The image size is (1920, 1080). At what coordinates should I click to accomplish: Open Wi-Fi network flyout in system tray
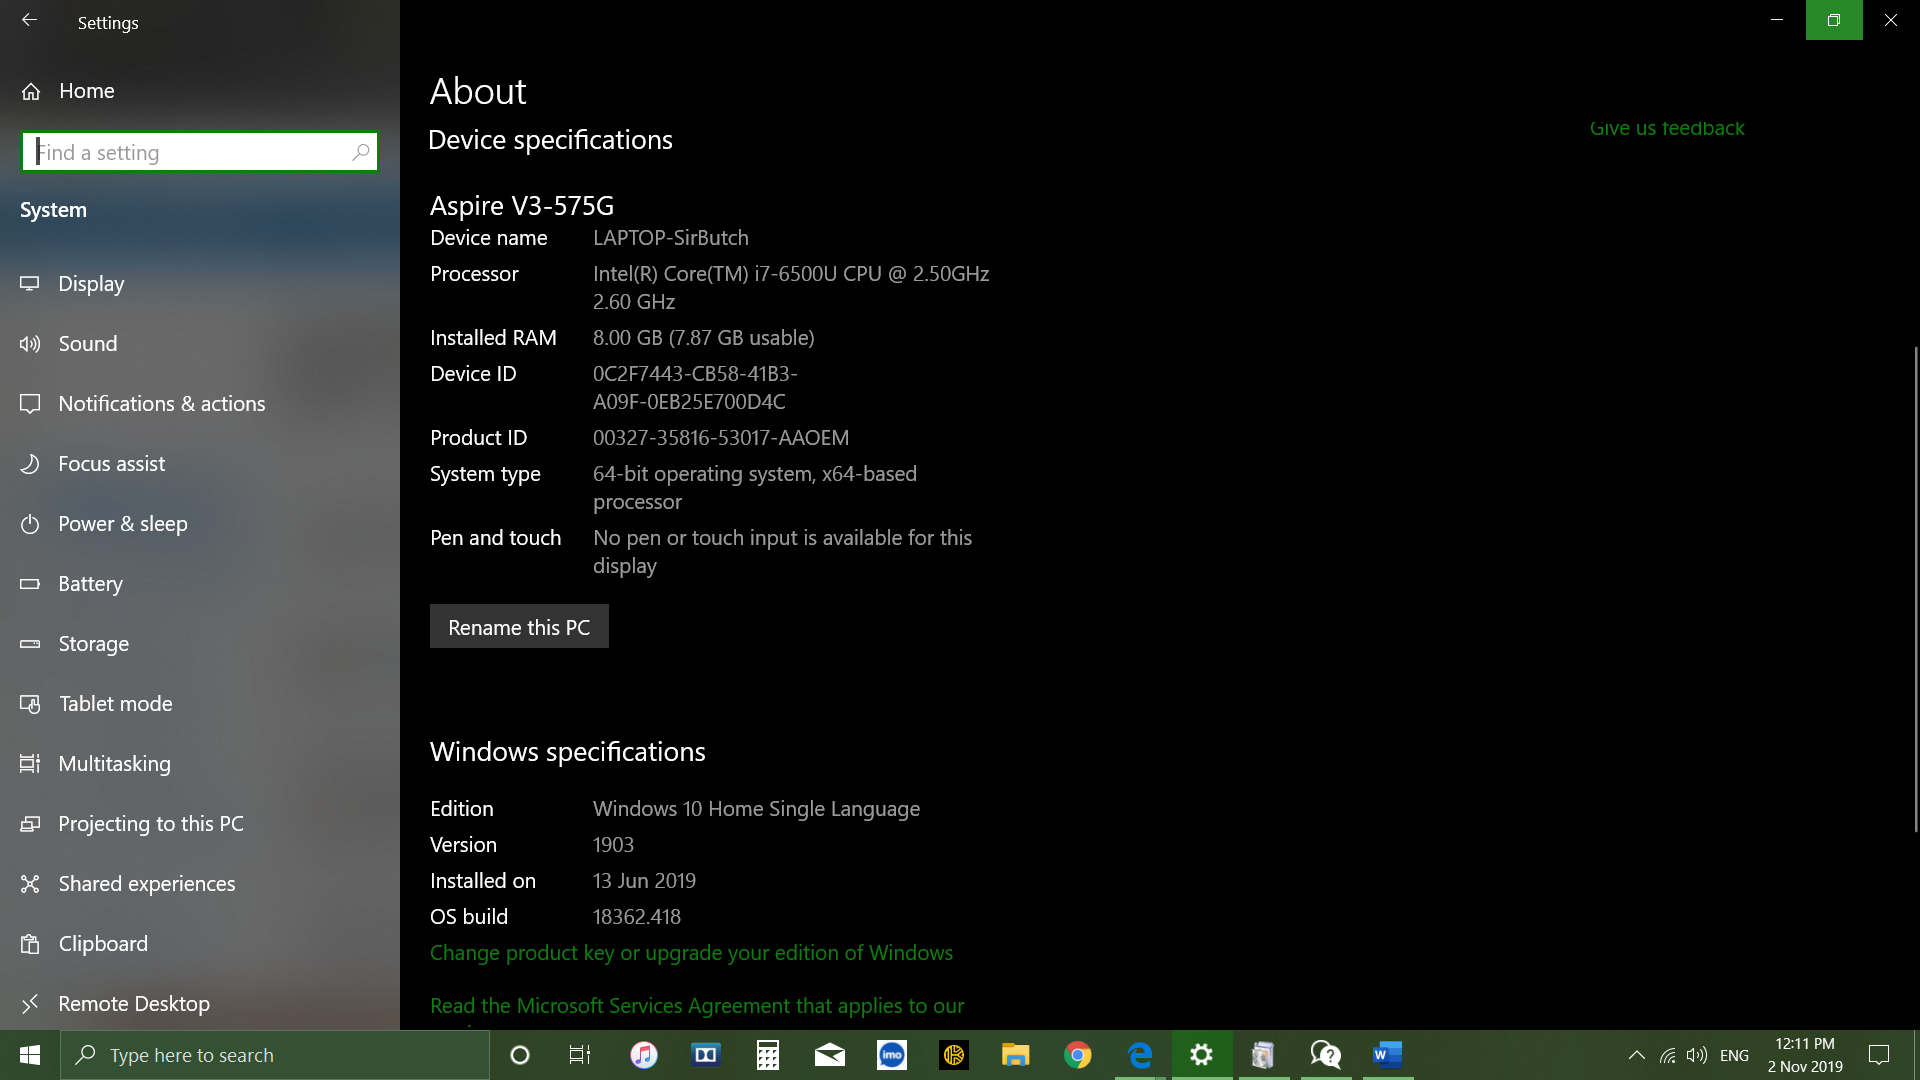[x=1668, y=1055]
